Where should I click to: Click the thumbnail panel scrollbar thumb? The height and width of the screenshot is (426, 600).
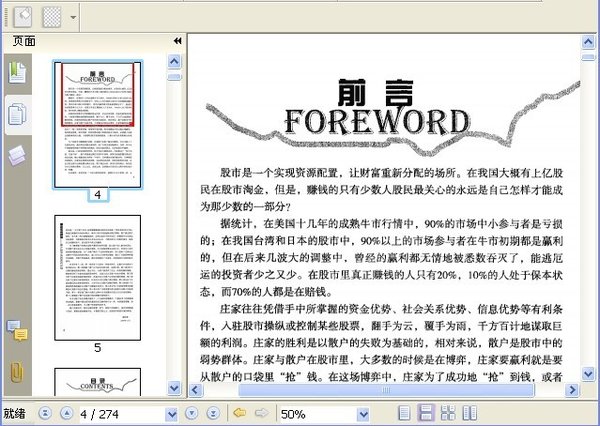[x=174, y=77]
